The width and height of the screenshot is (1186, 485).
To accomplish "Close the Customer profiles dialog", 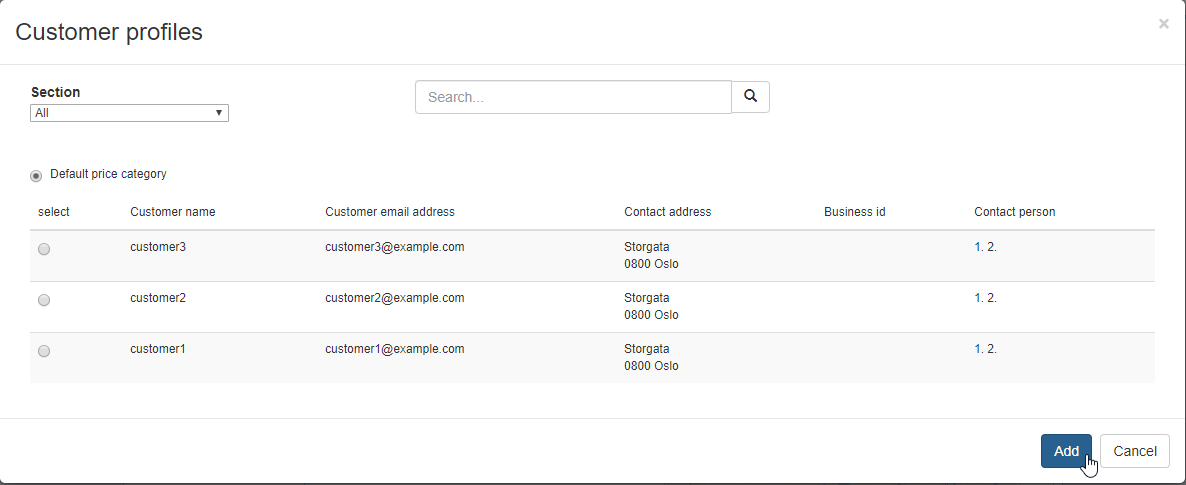I will click(x=1163, y=24).
